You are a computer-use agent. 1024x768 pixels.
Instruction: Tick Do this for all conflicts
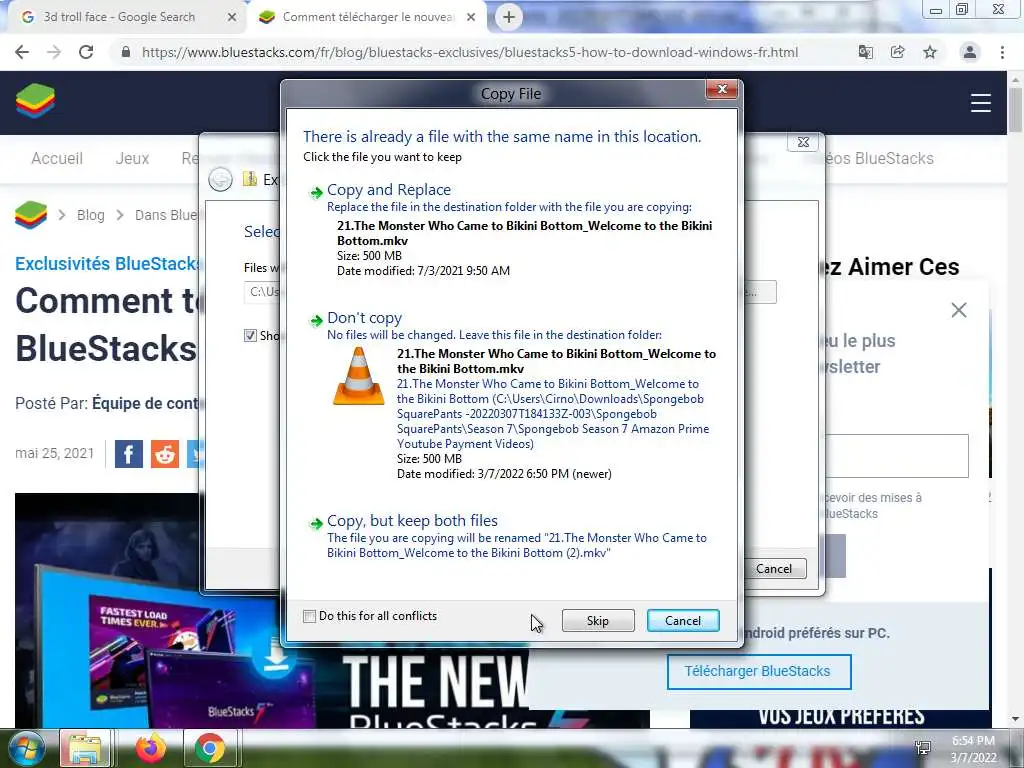coord(310,616)
